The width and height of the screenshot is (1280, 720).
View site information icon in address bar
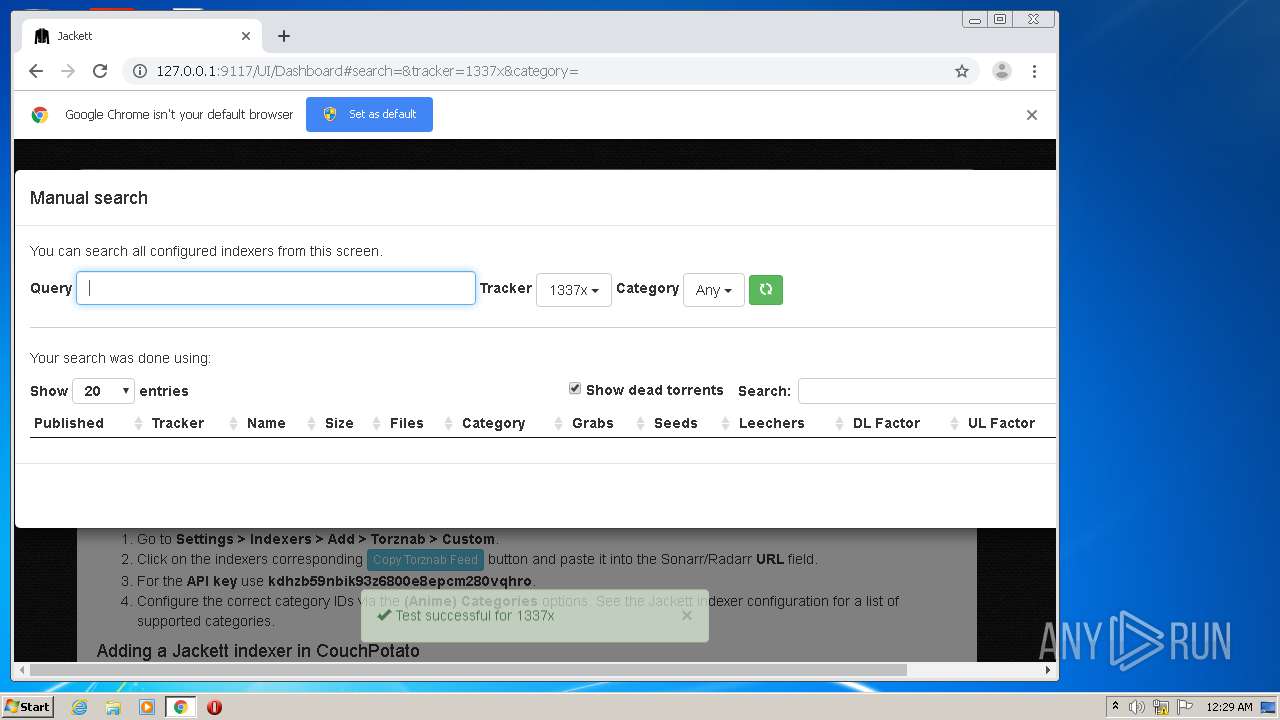click(x=140, y=71)
